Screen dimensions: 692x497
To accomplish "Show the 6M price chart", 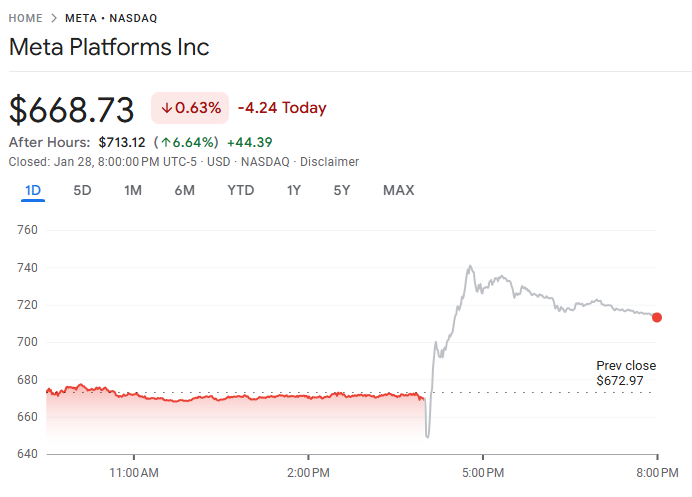I will click(x=184, y=190).
